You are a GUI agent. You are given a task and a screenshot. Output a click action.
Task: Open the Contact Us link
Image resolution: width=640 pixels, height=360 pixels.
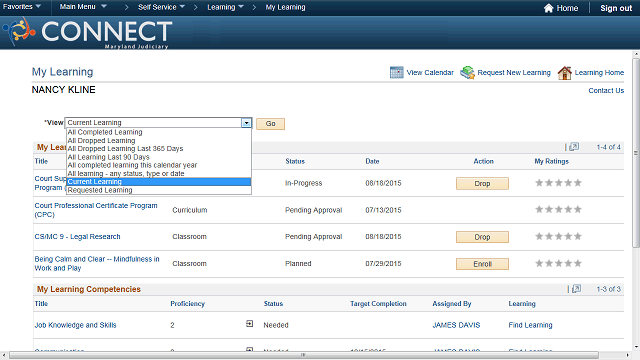[606, 91]
